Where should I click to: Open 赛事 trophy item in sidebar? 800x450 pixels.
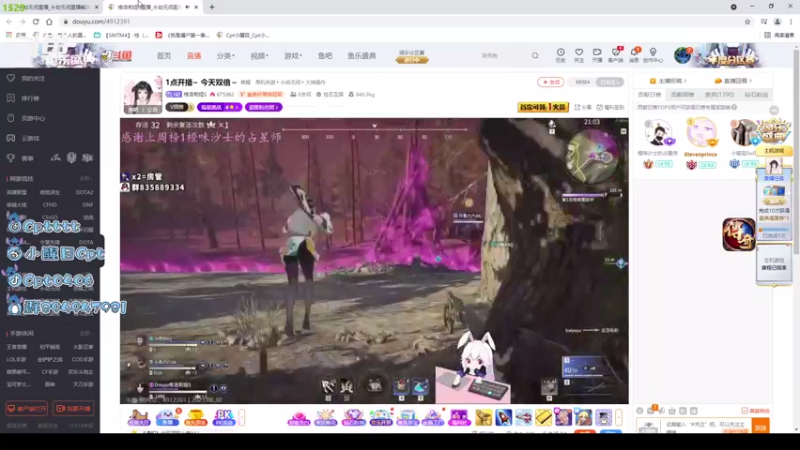(x=20, y=158)
